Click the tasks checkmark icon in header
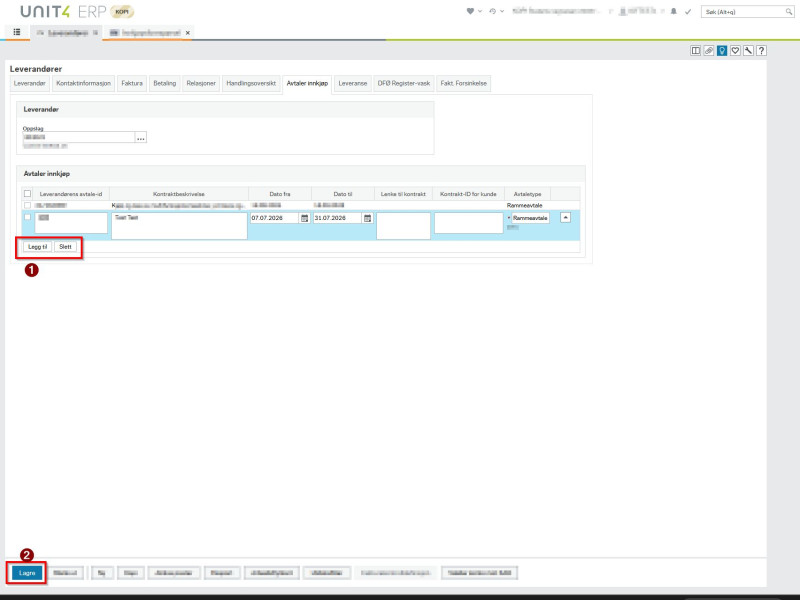This screenshot has height=600, width=800. tap(688, 11)
